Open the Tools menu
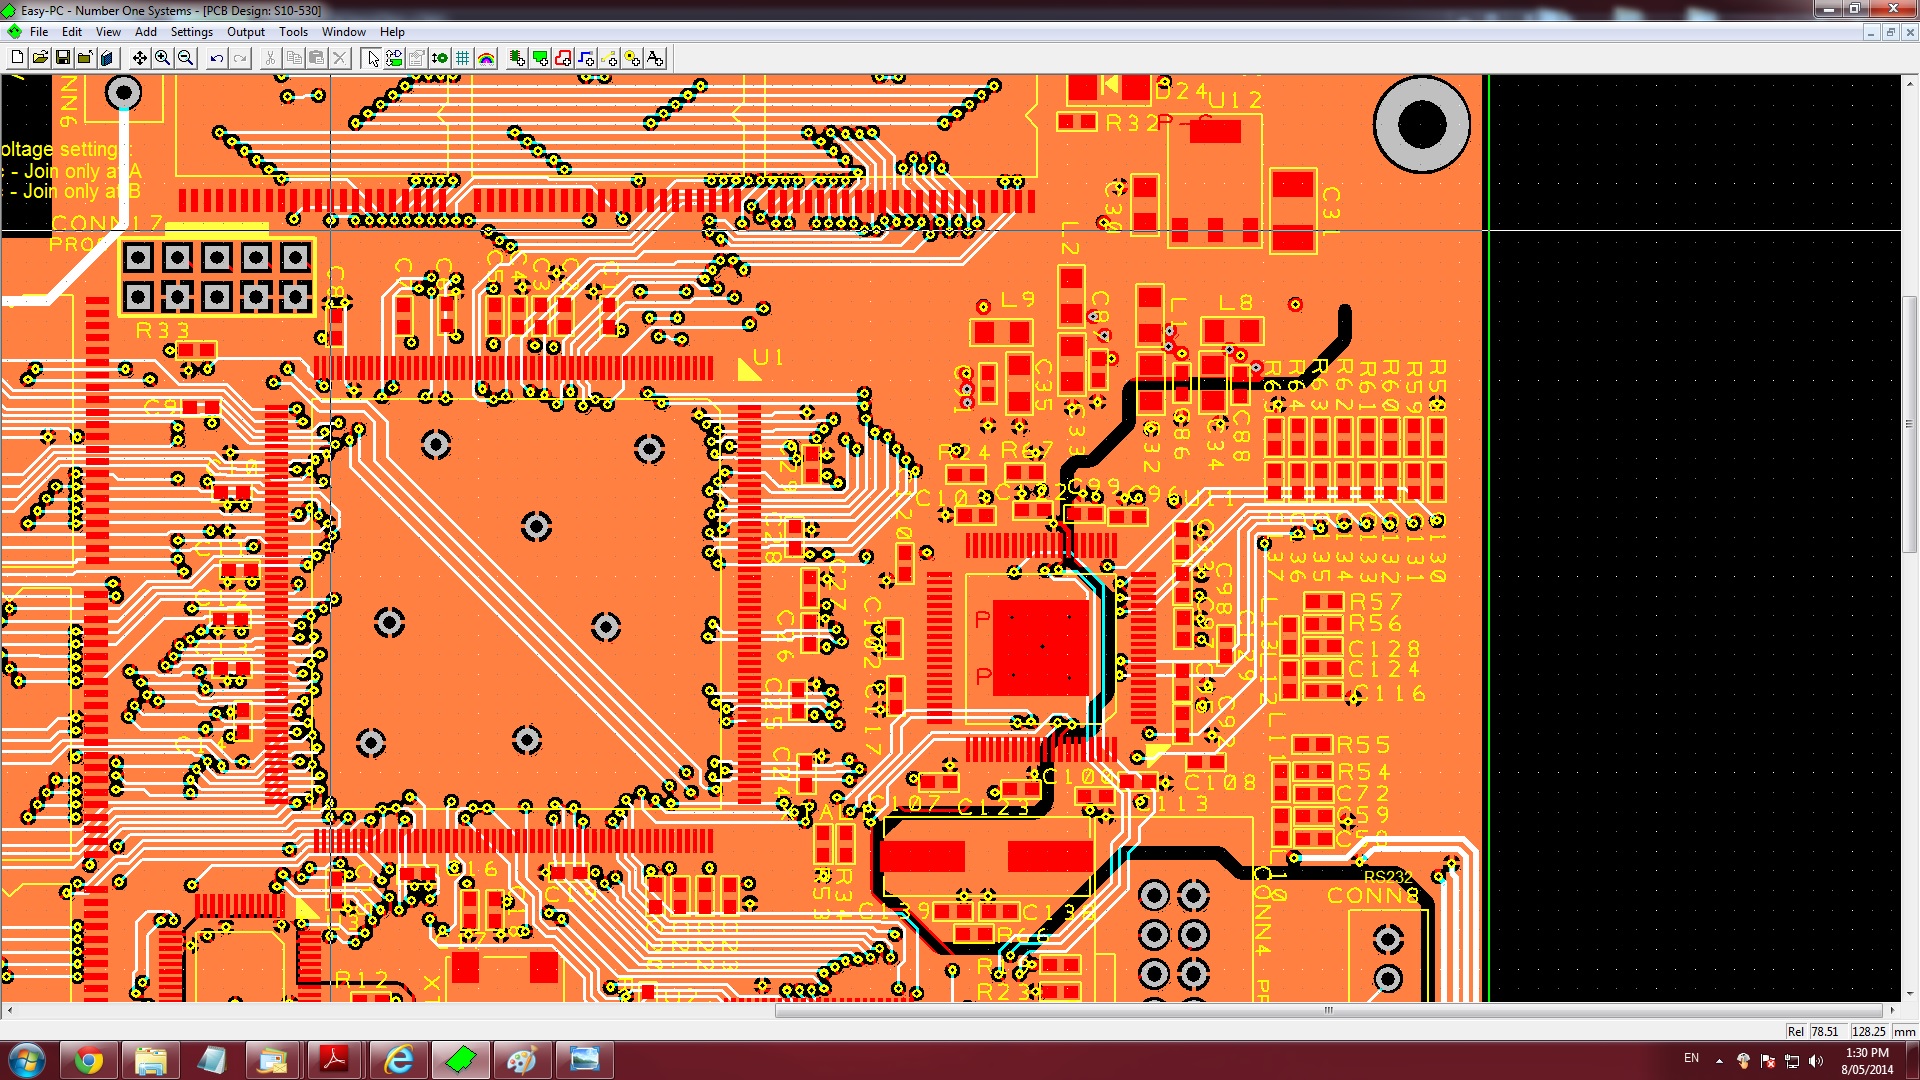Screen dimensions: 1920x1080 [293, 32]
